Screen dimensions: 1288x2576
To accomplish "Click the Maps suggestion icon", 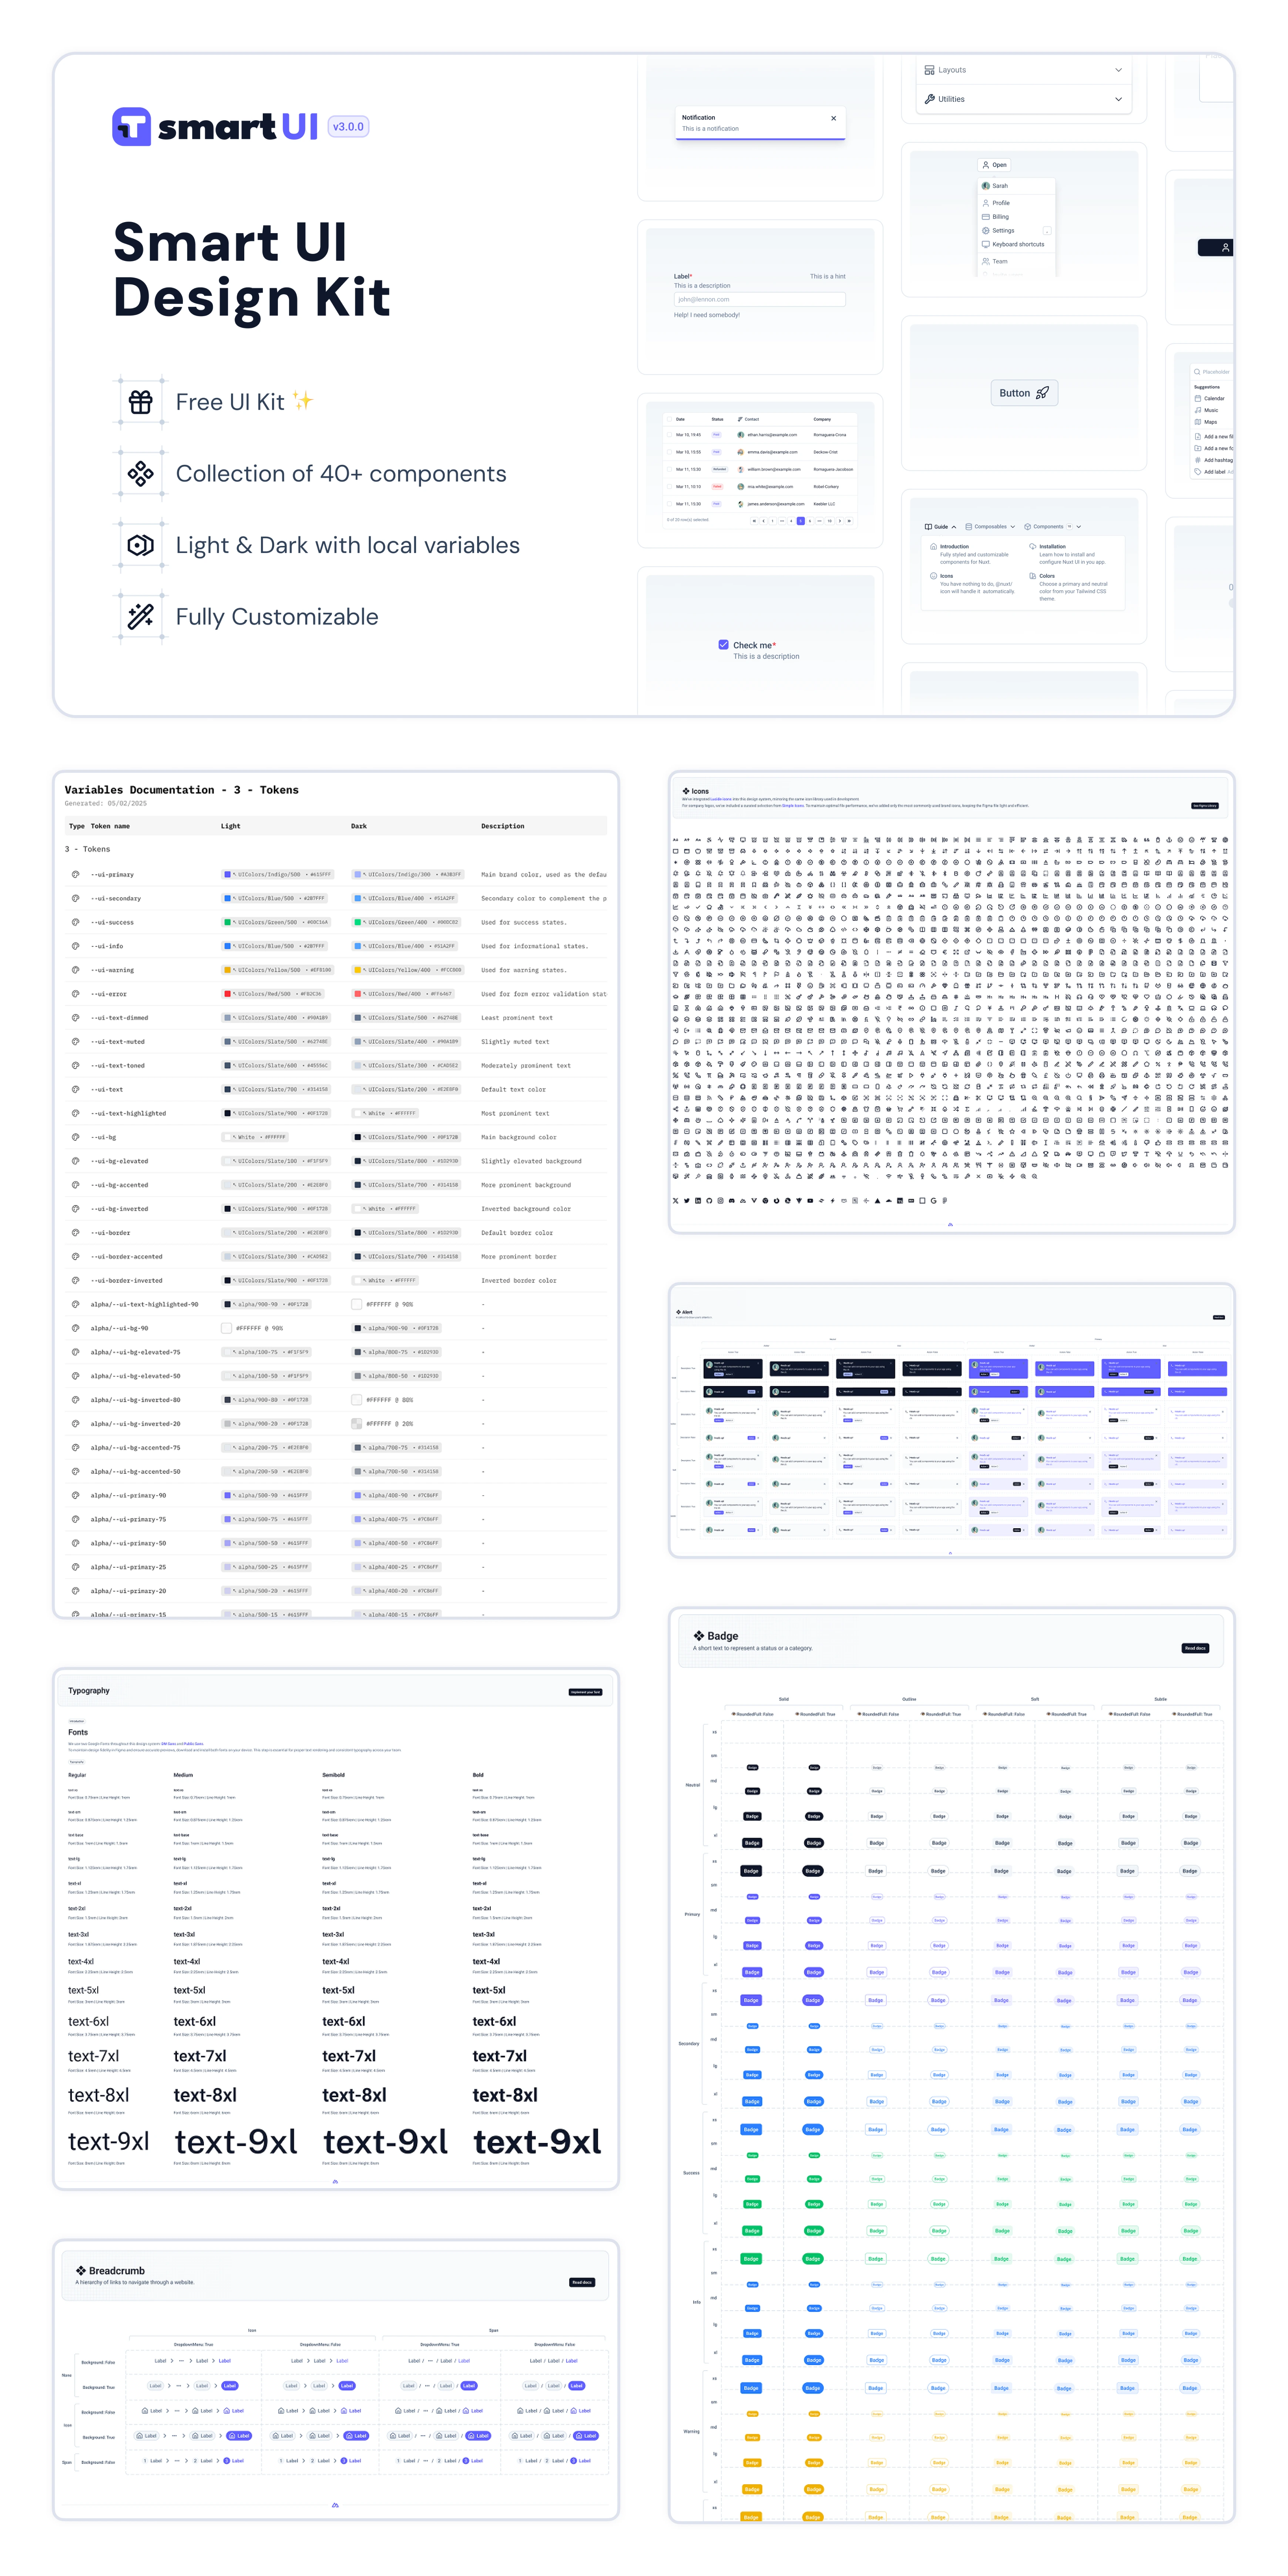I will pos(1198,422).
